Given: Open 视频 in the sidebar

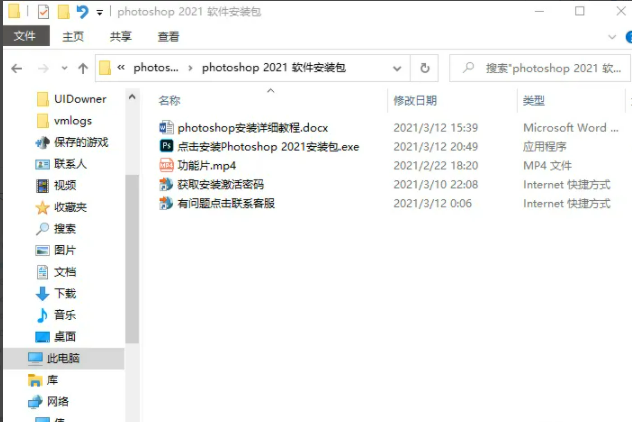Looking at the screenshot, I should click(65, 185).
